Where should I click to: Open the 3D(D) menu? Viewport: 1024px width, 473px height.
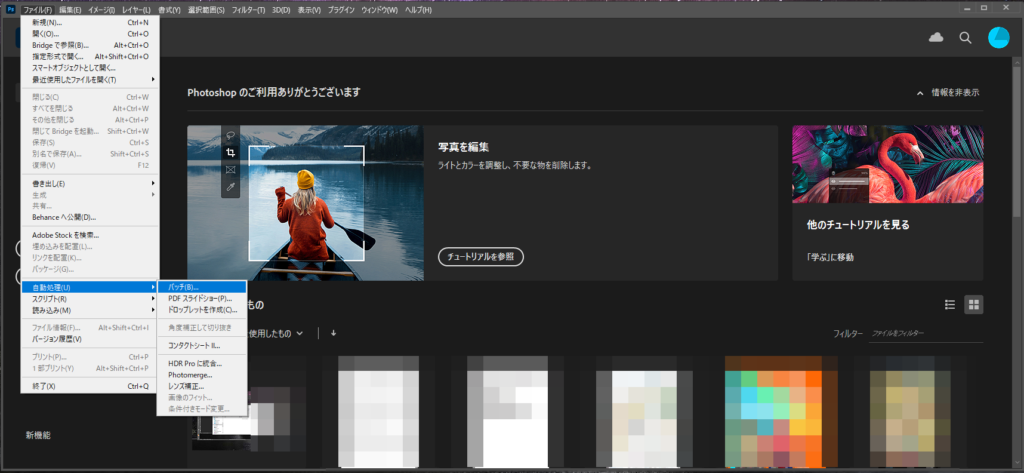[281, 10]
